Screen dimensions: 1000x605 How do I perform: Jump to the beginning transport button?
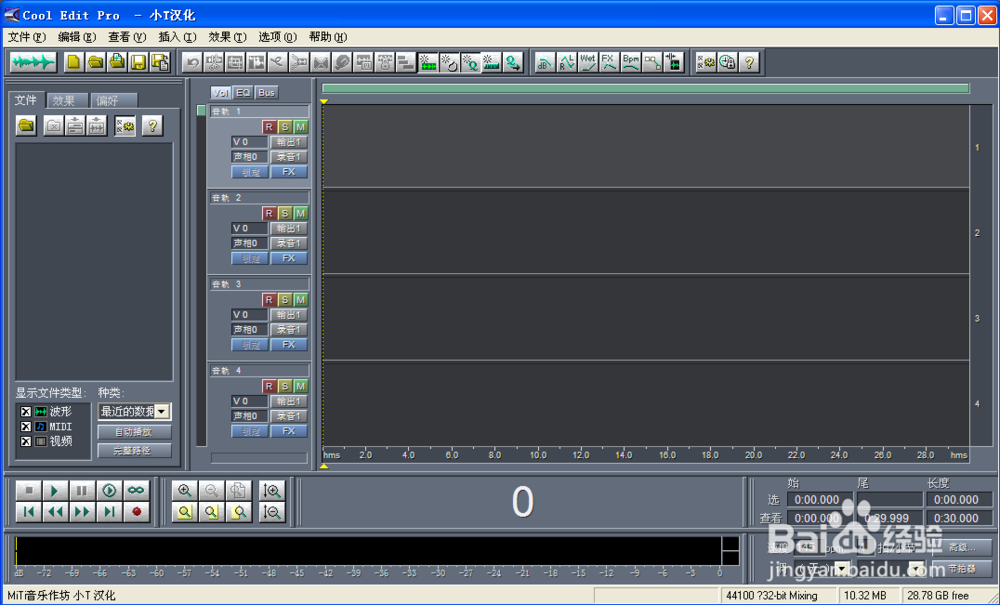click(29, 511)
